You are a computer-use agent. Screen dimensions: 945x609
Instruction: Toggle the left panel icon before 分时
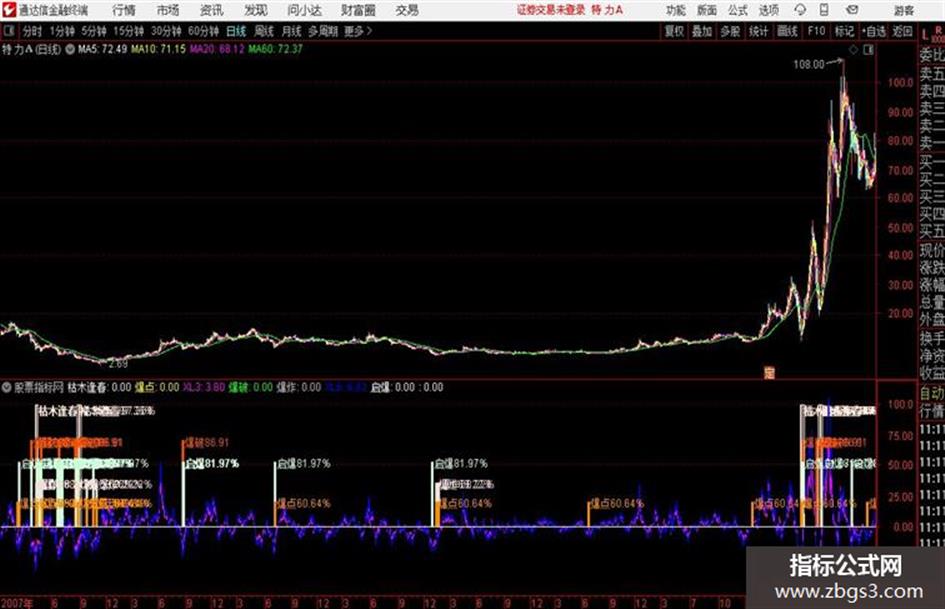pyautogui.click(x=8, y=30)
